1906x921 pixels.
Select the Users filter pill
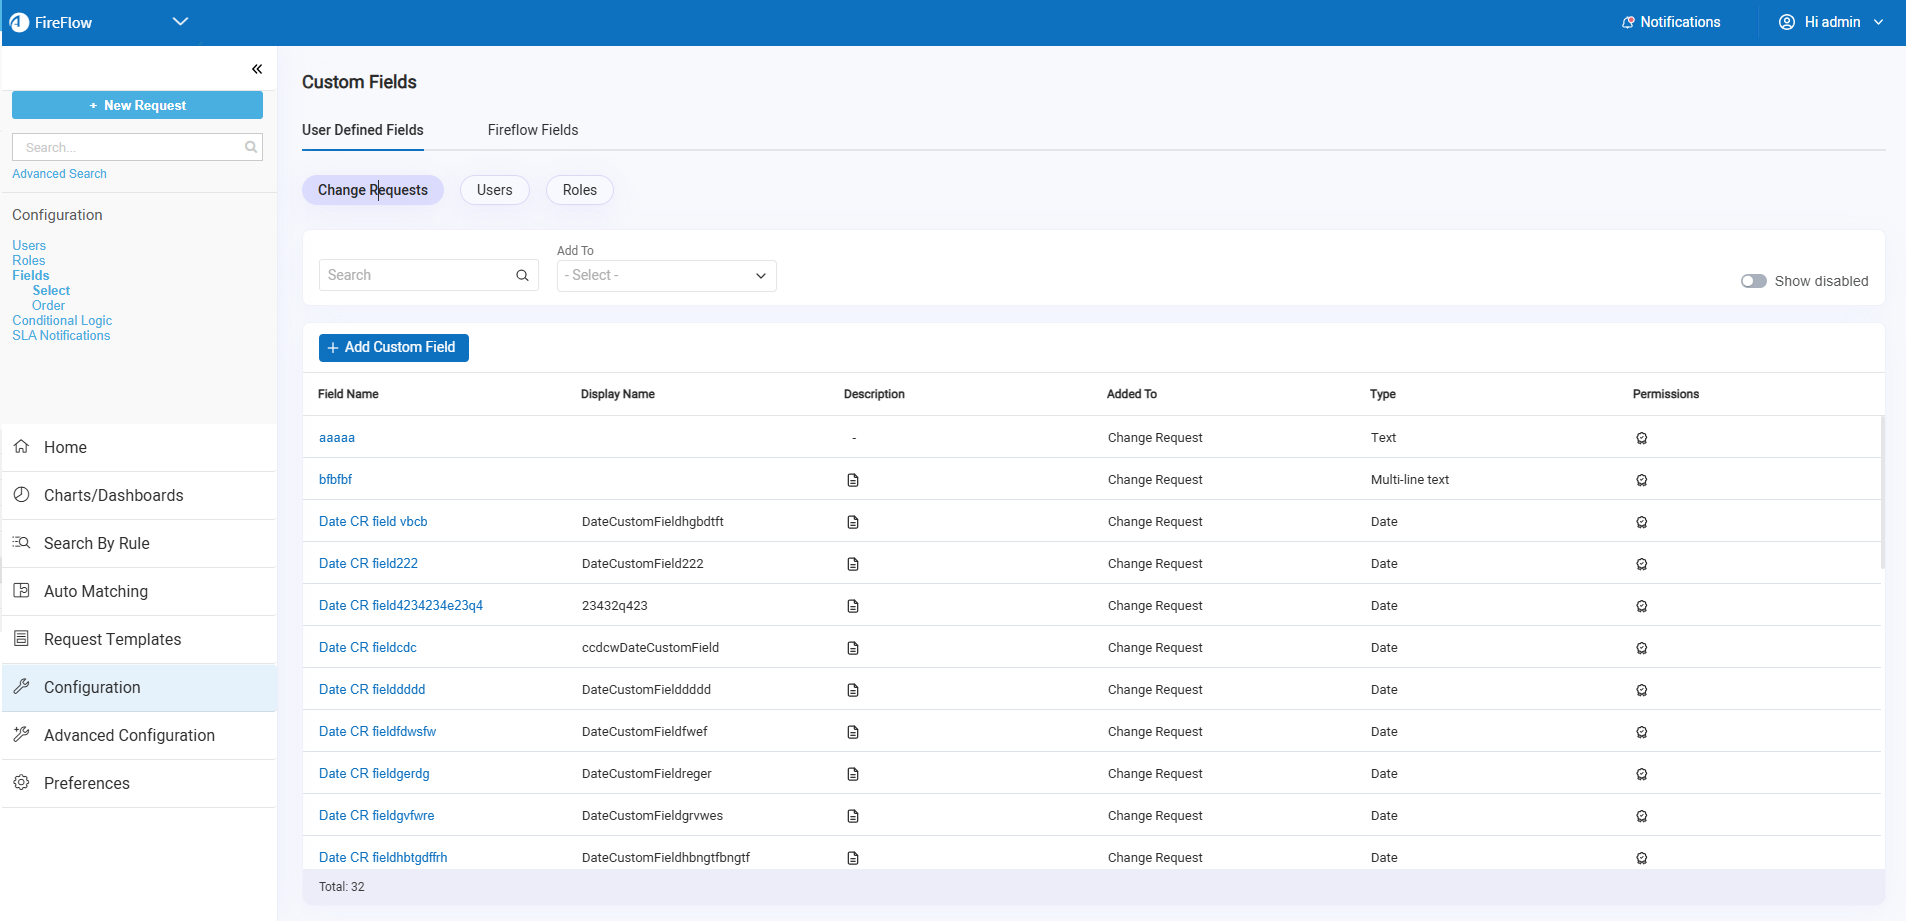coord(494,190)
